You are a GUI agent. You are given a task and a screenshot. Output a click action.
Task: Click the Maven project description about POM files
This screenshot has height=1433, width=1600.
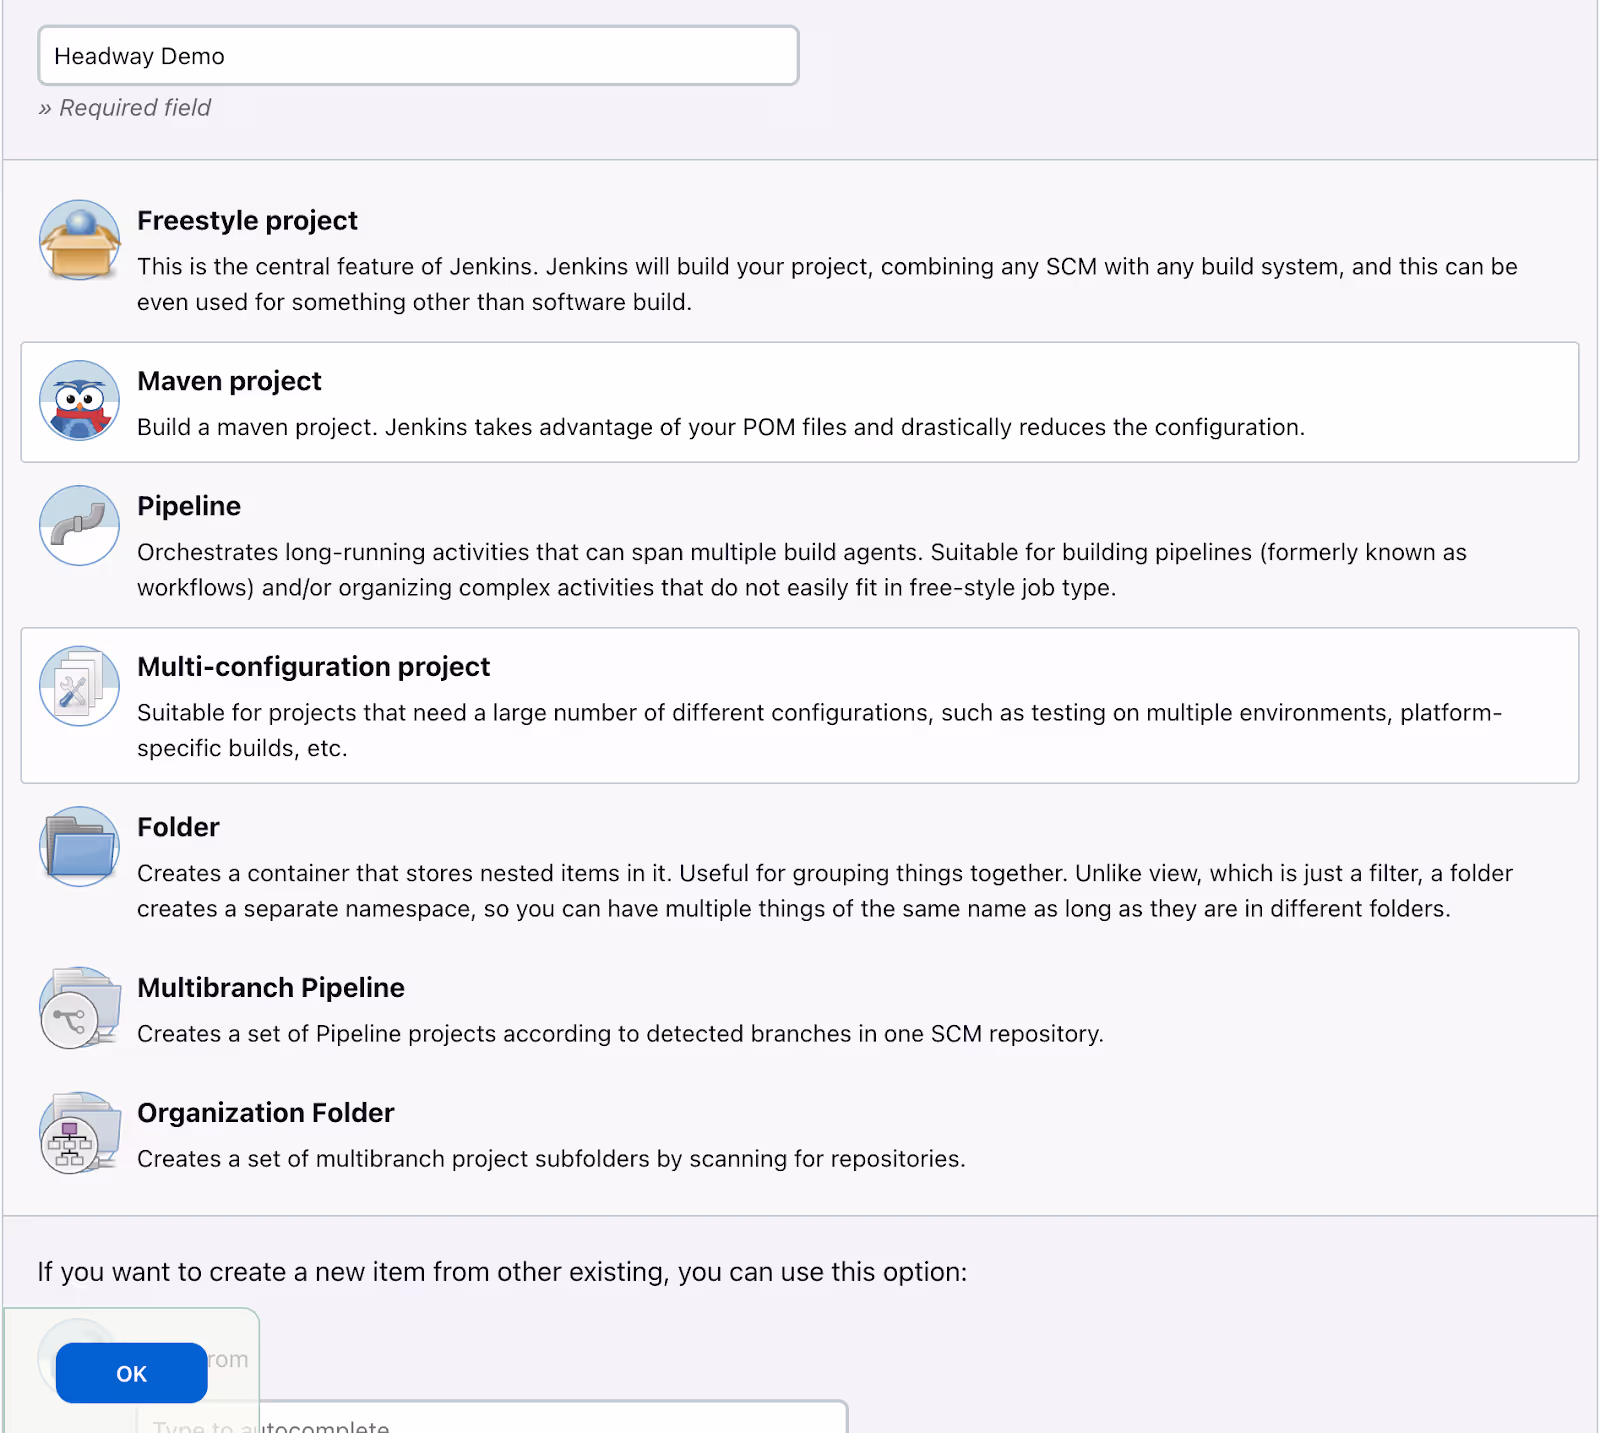coord(721,427)
